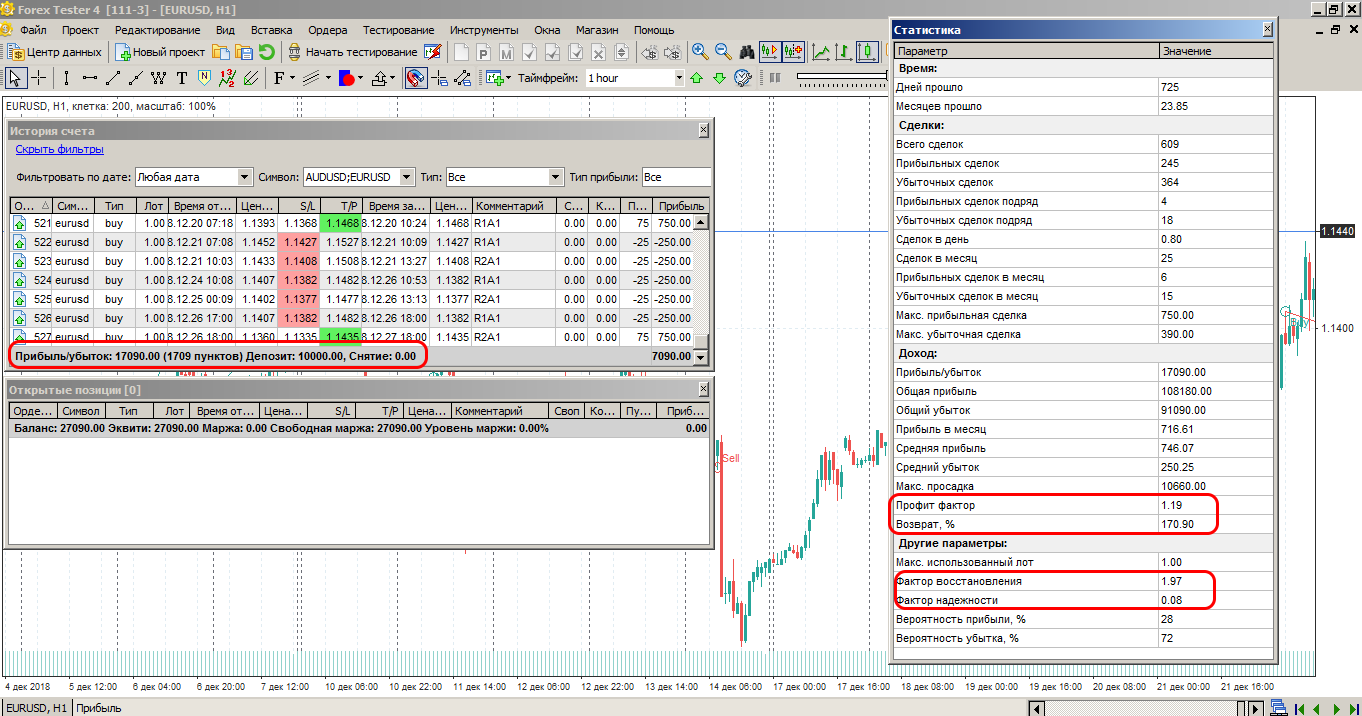Expand the Fibonacci tools dropdown arrow
The image size is (1362, 716).
tap(292, 77)
